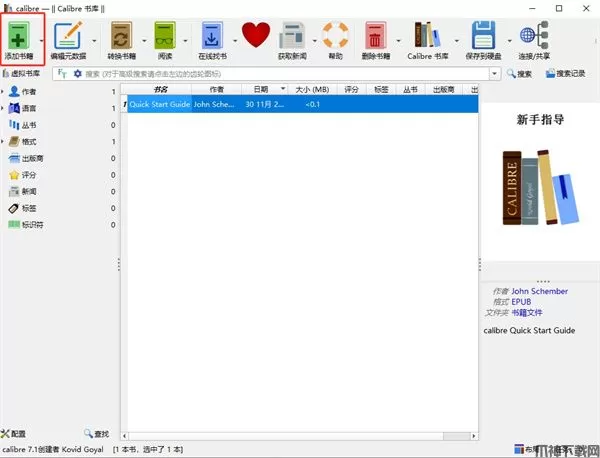600x458 pixels.
Task: Open the Get books online dropdown arrow
Action: pos(235,41)
